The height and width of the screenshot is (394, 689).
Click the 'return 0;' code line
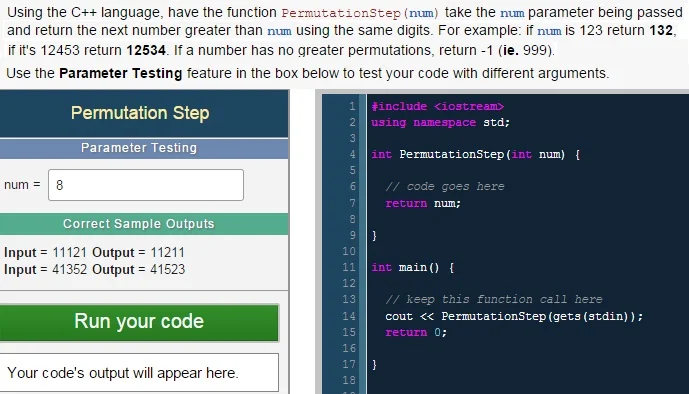pyautogui.click(x=416, y=333)
